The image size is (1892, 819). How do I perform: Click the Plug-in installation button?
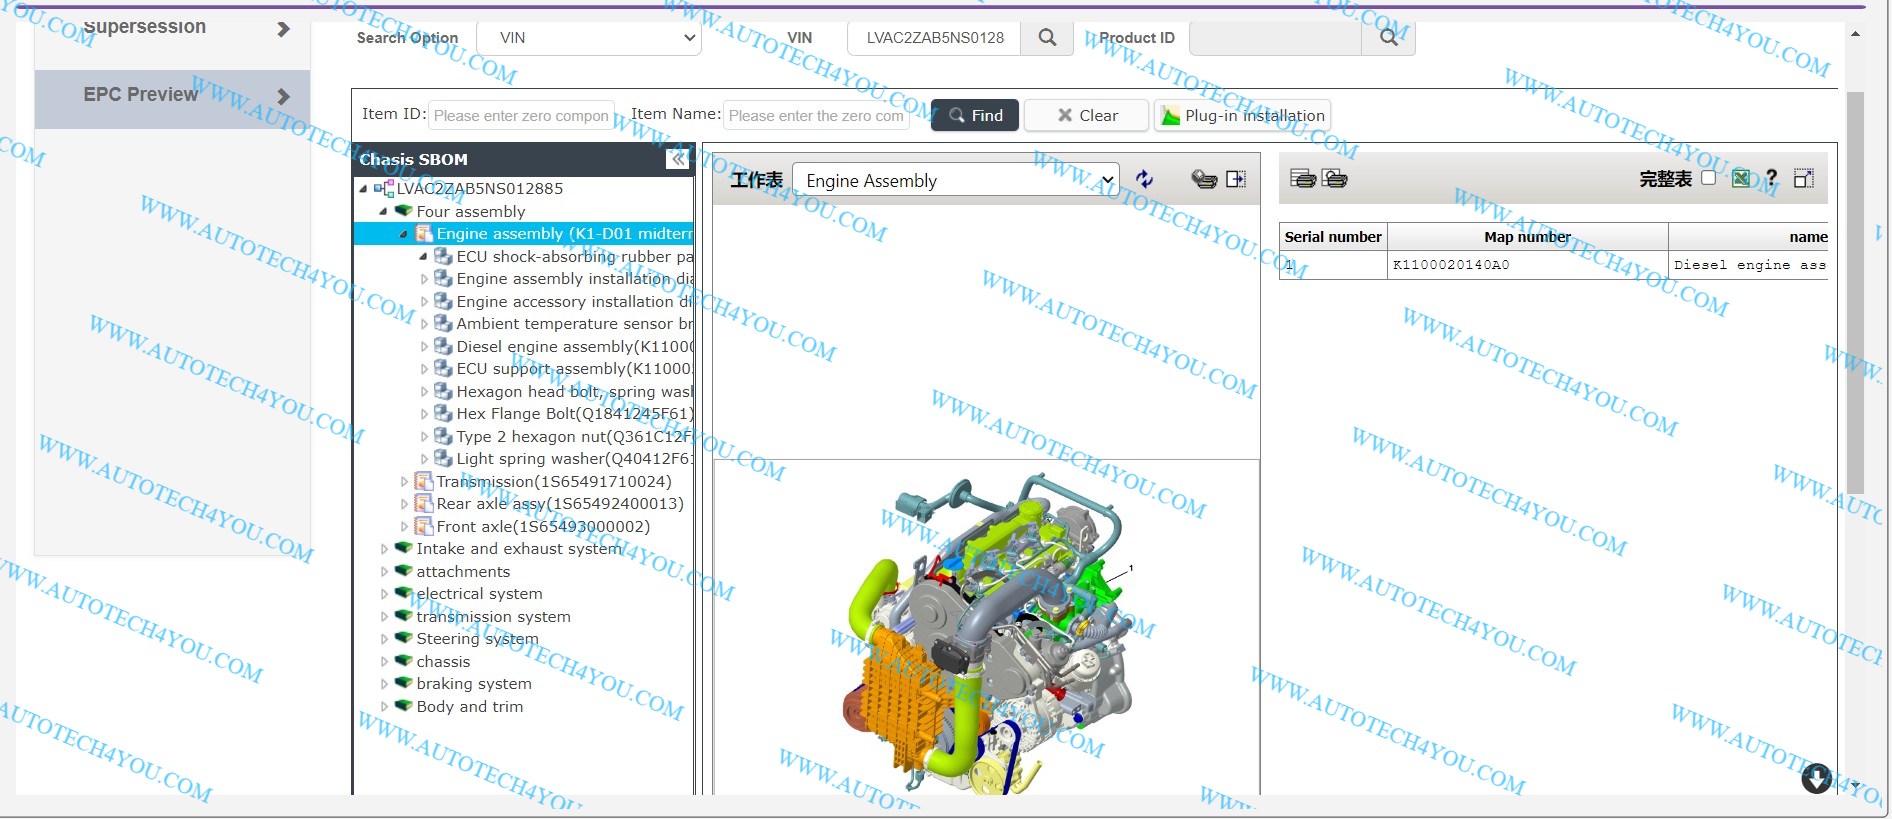(1242, 115)
